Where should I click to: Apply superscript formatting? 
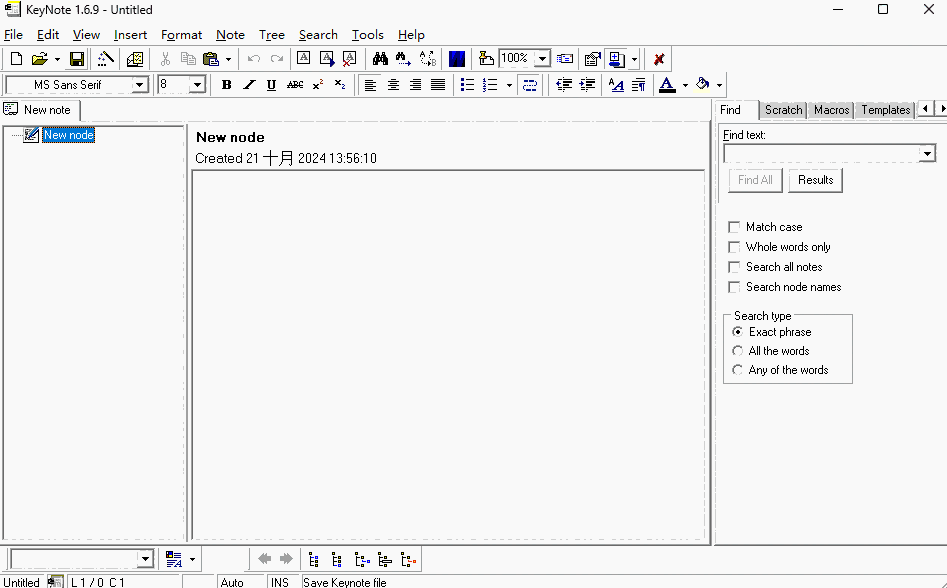click(318, 85)
